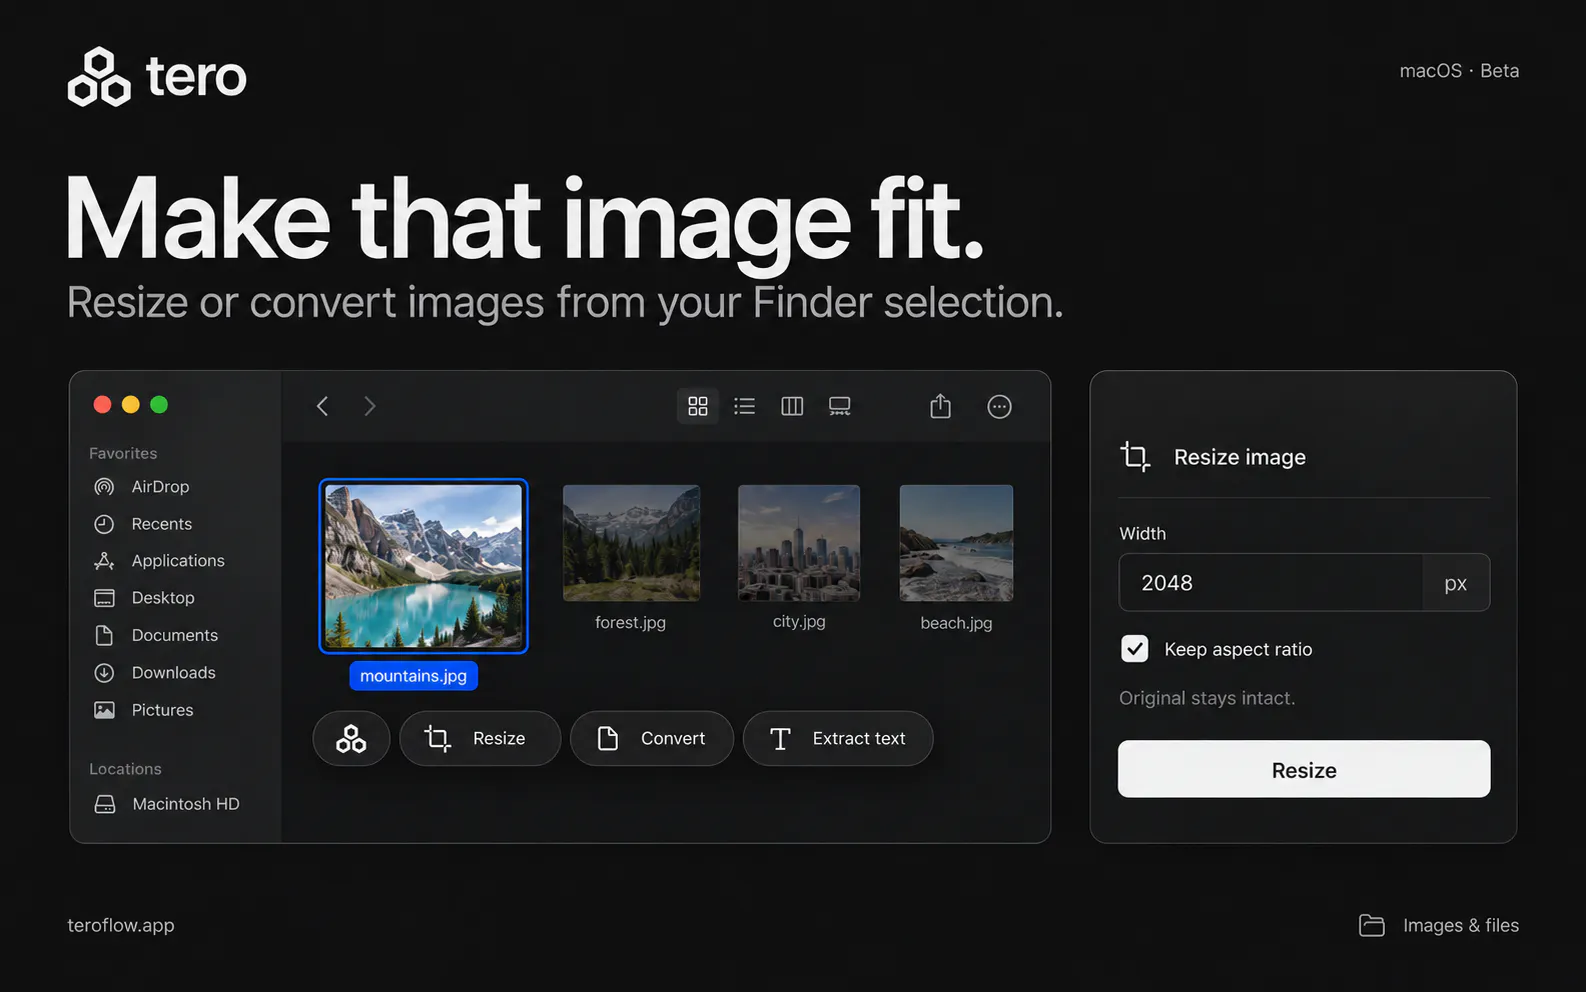Image resolution: width=1586 pixels, height=992 pixels.
Task: Go forward with the Finder forward chevron
Action: 370,406
